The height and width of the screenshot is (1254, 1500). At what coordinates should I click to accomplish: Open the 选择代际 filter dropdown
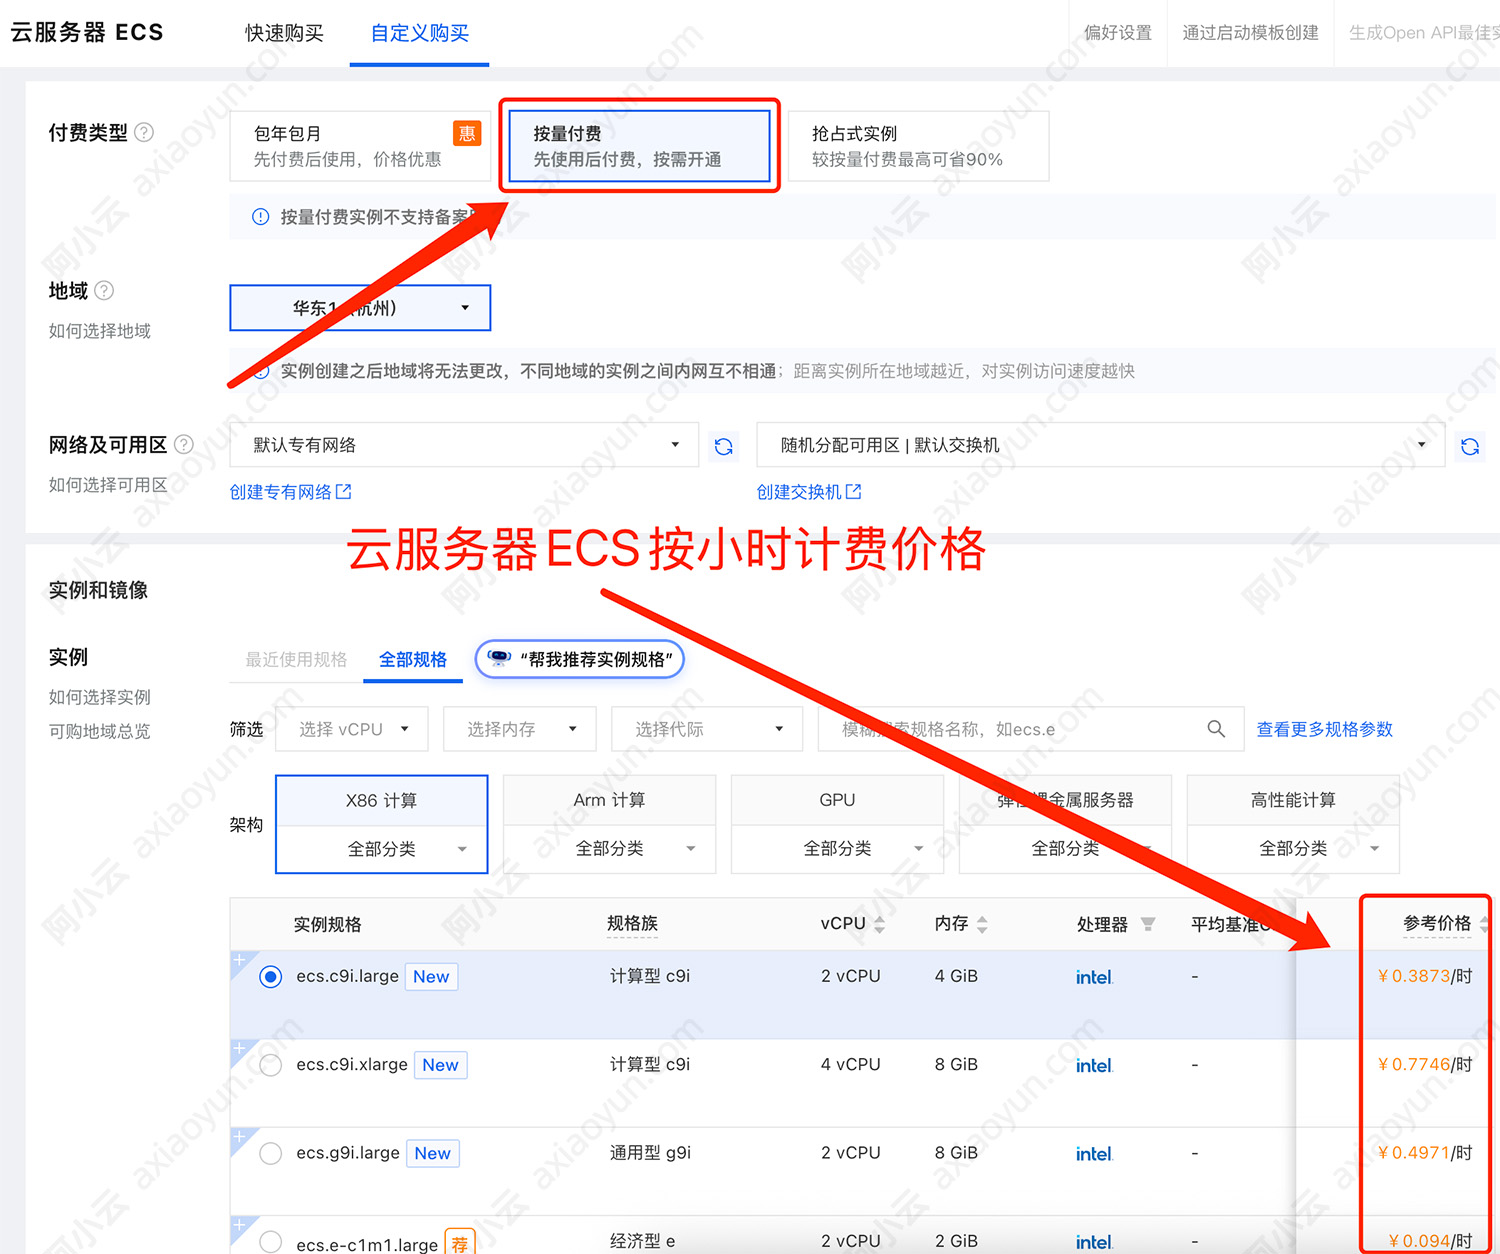(x=707, y=729)
